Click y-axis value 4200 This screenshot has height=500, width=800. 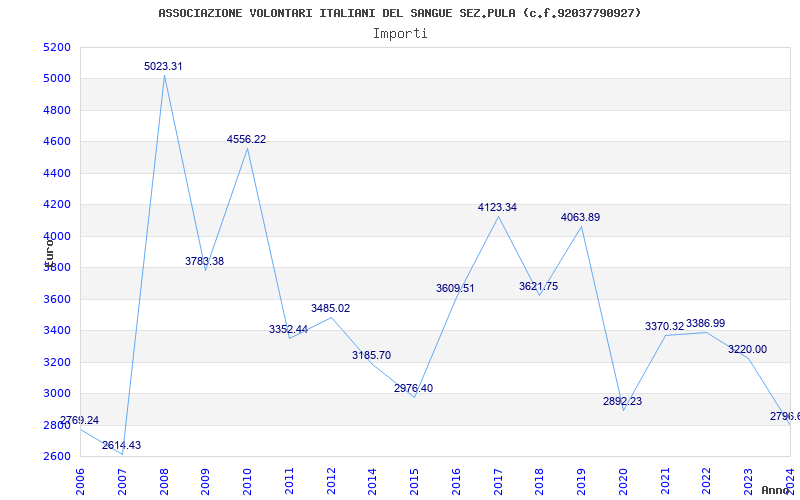point(57,205)
